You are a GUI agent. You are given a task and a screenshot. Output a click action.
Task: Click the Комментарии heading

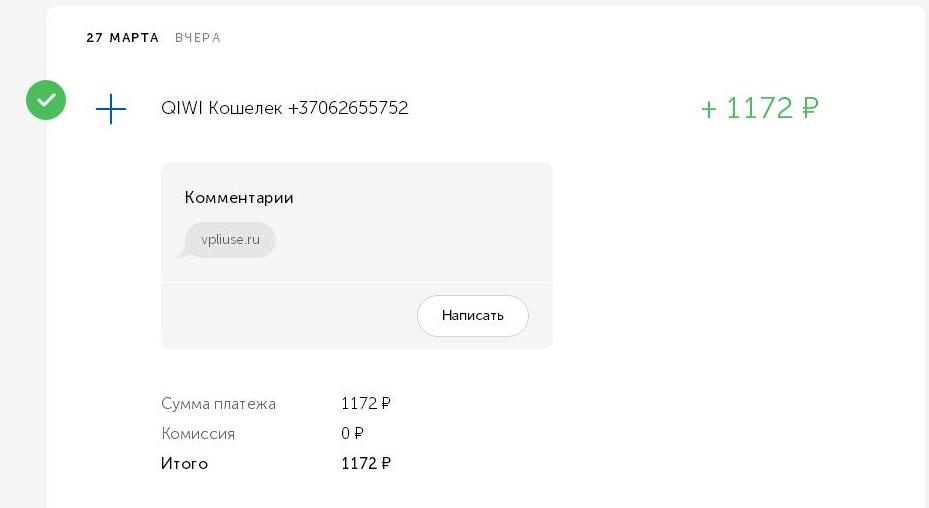click(x=239, y=197)
